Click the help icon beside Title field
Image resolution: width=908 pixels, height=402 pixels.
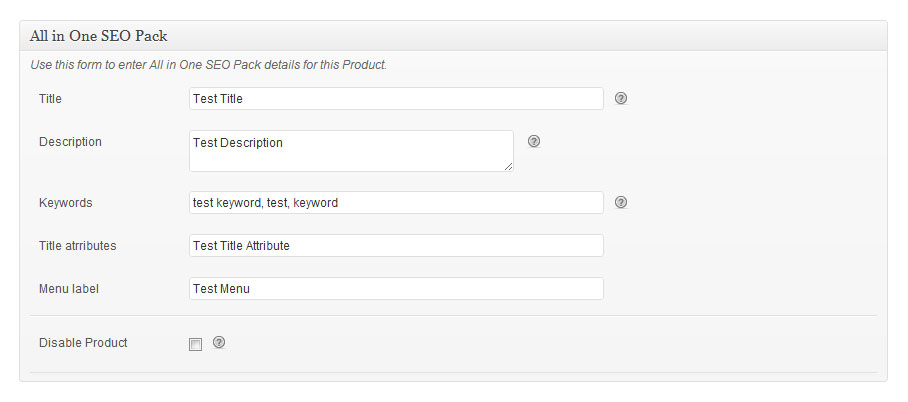(621, 98)
